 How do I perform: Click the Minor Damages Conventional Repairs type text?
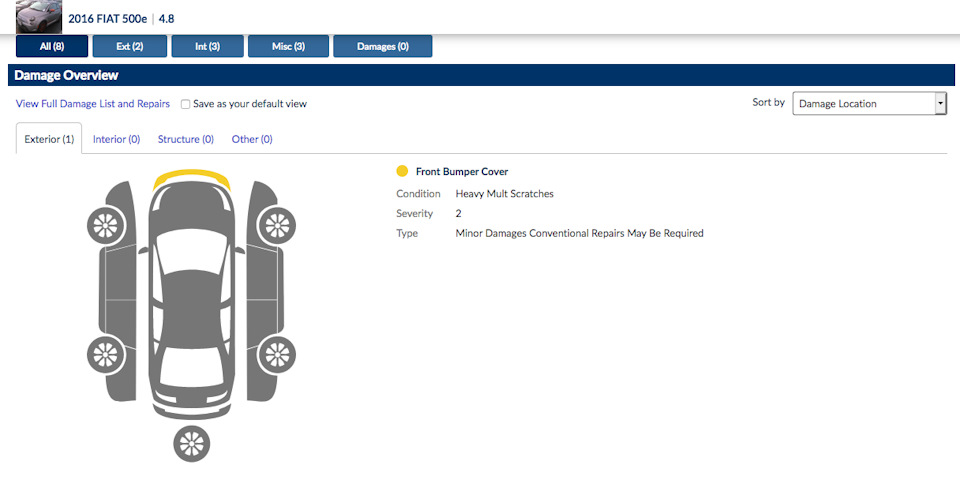coord(579,233)
